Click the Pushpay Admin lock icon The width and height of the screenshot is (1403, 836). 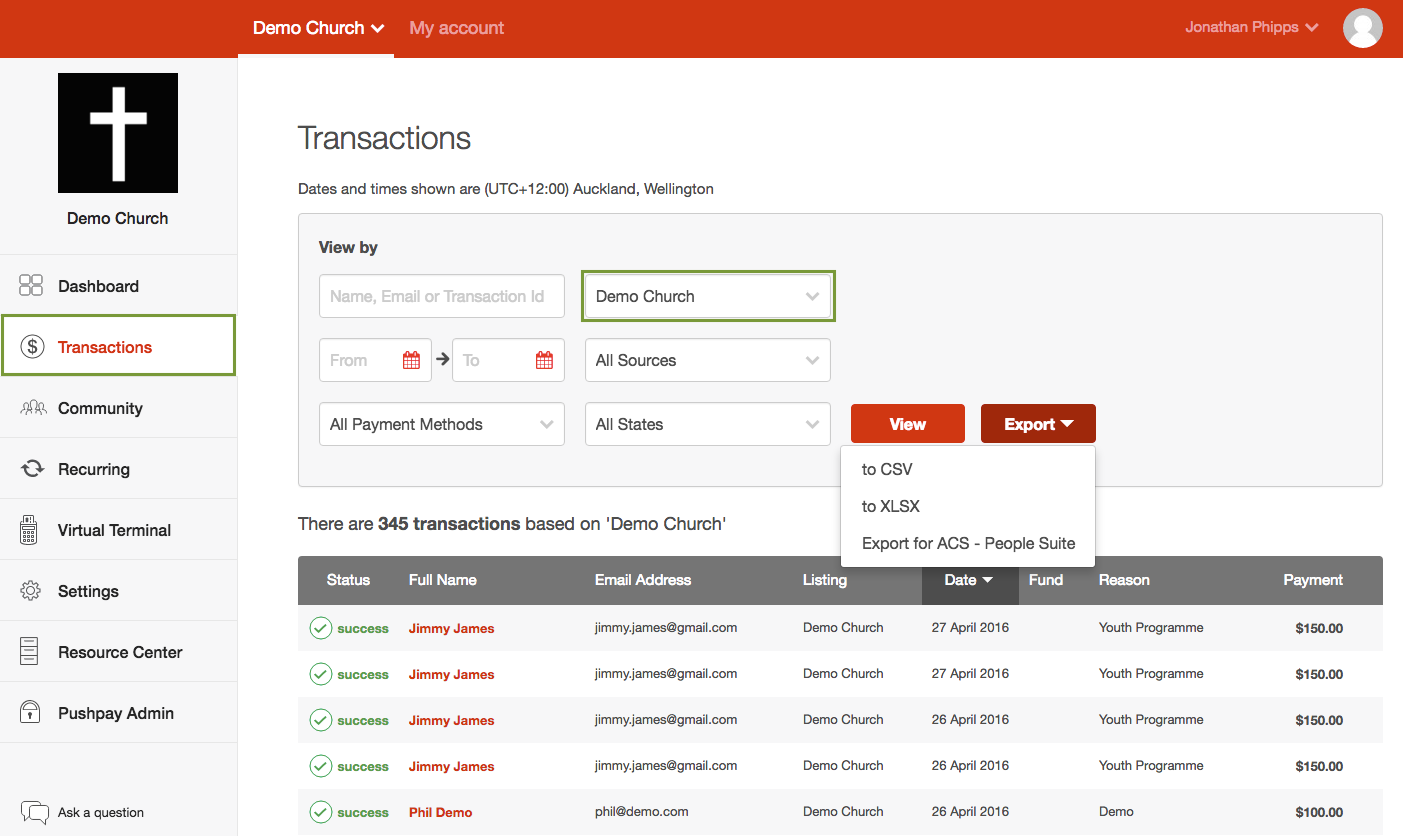click(30, 713)
